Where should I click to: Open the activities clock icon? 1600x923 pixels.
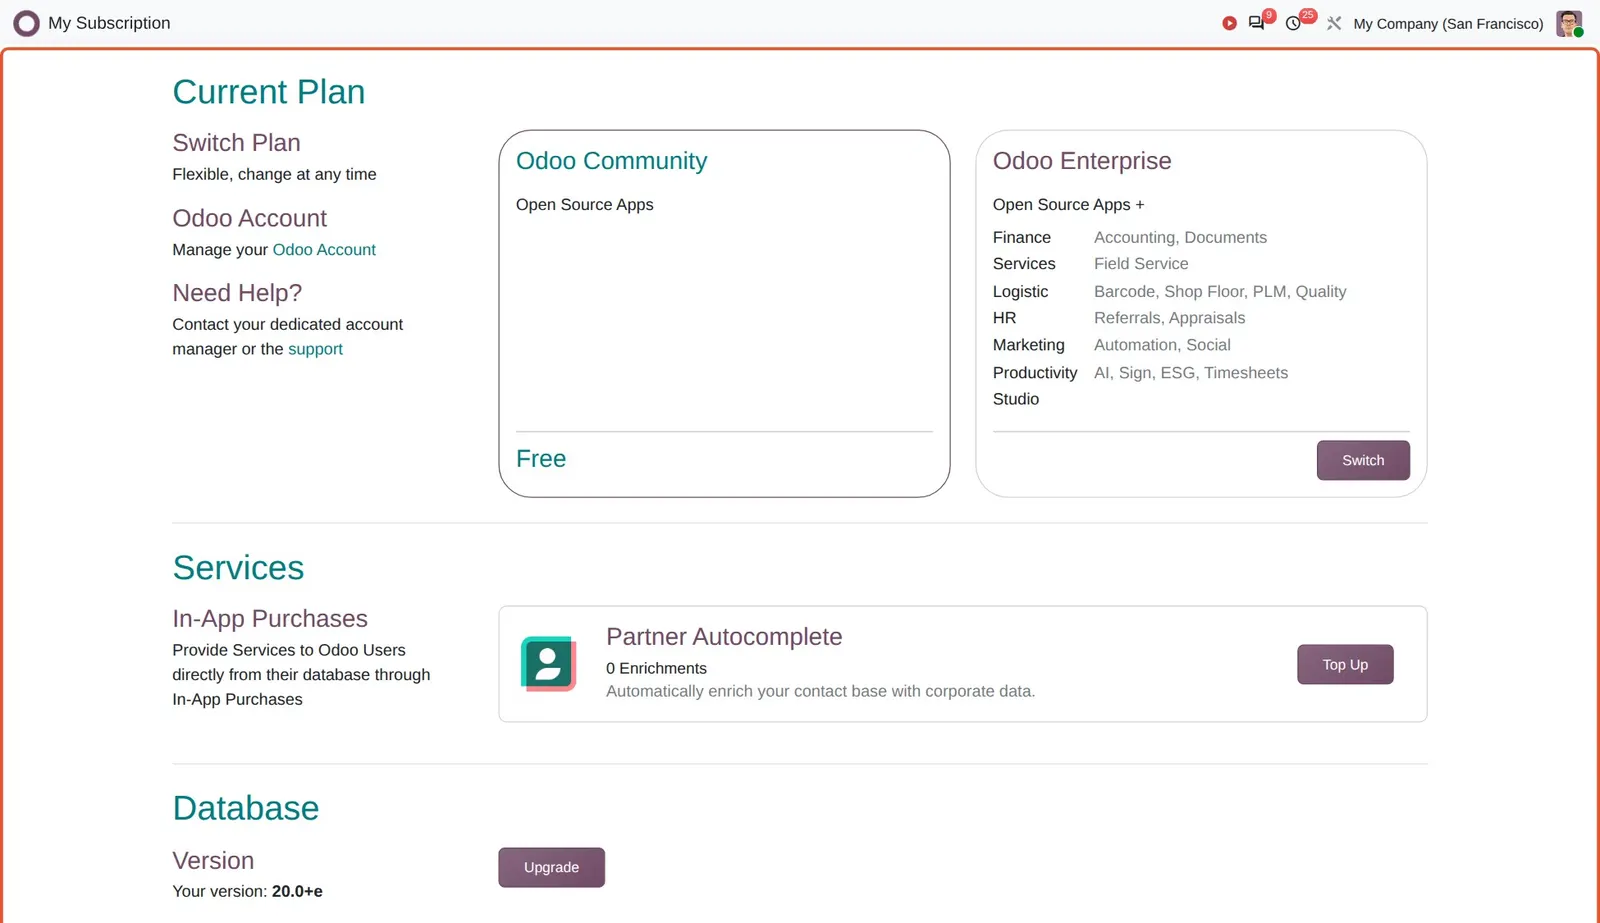pyautogui.click(x=1293, y=23)
